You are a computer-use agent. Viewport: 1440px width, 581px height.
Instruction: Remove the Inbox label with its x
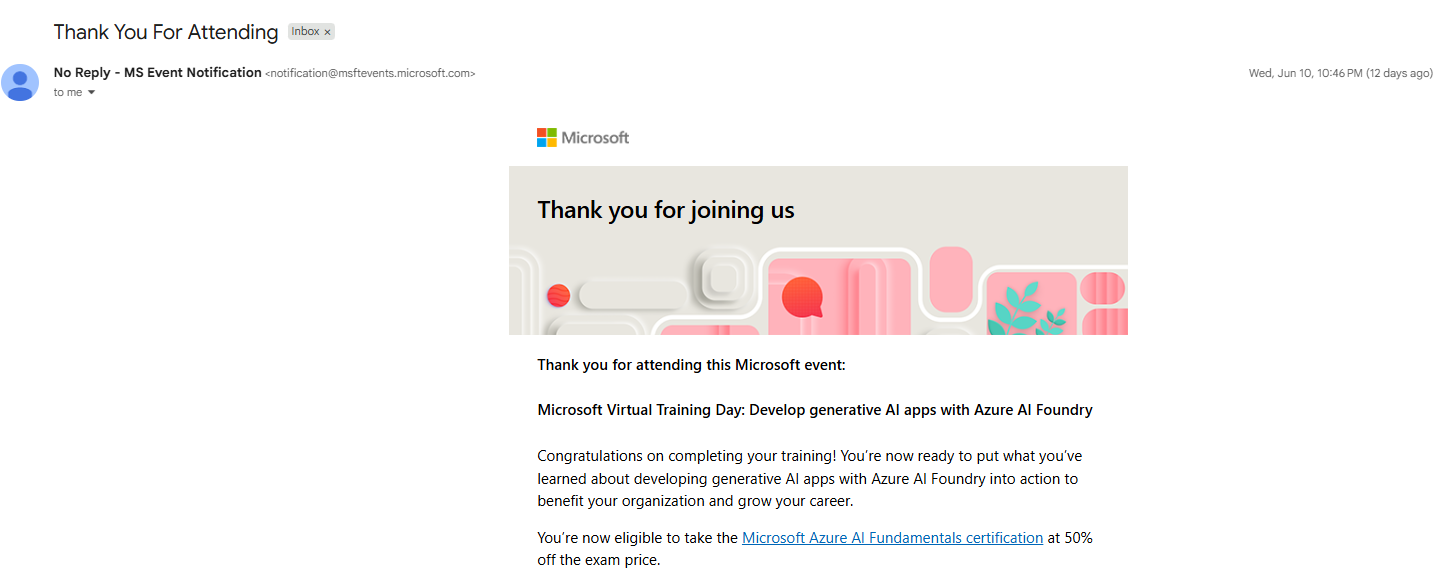pyautogui.click(x=327, y=32)
